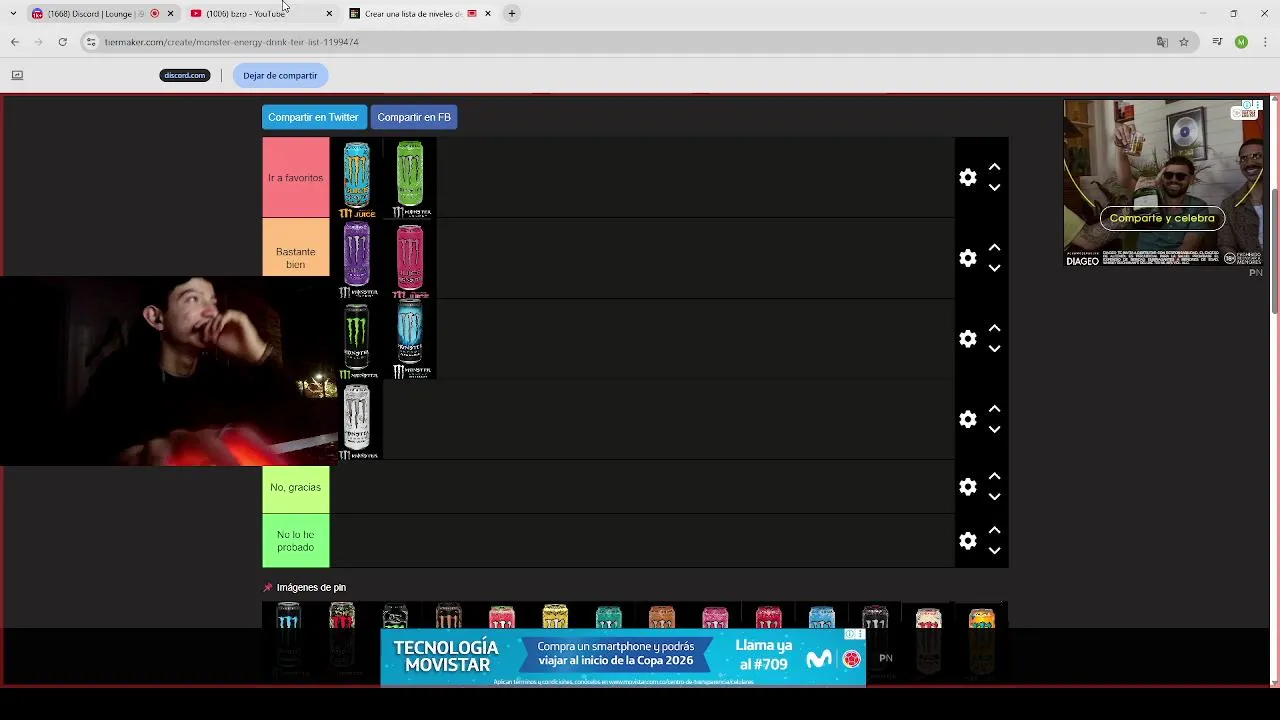Image resolution: width=1280 pixels, height=720 pixels.
Task: Translate this page icon
Action: coord(1162,42)
